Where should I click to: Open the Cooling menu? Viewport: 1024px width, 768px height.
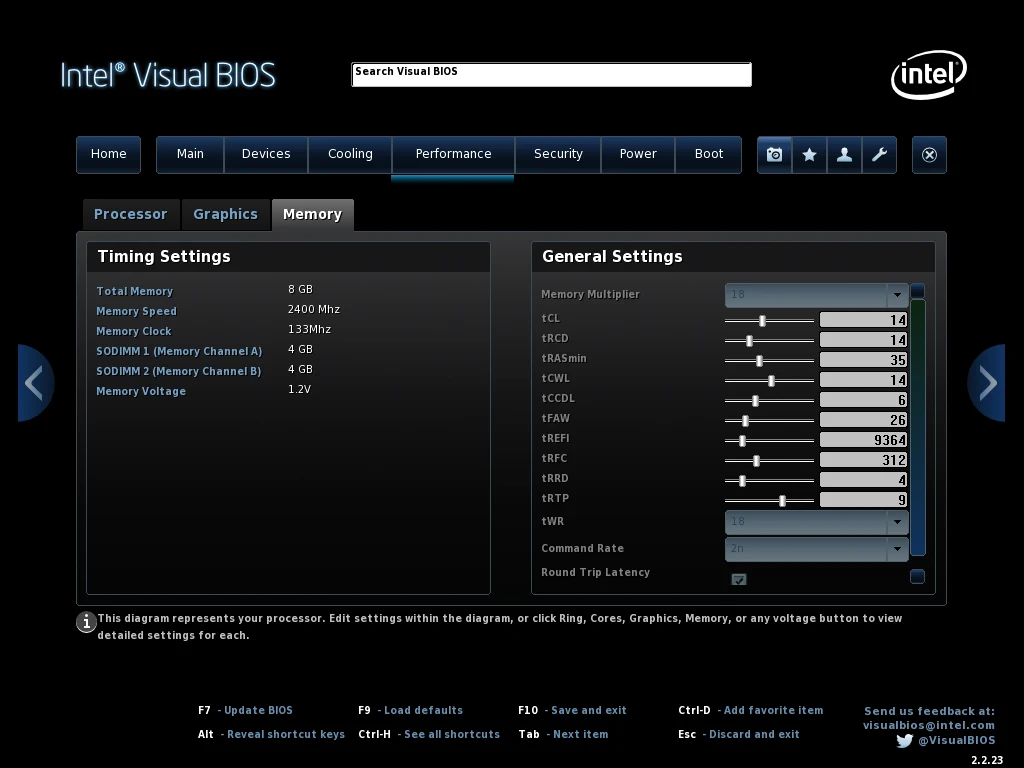(350, 154)
